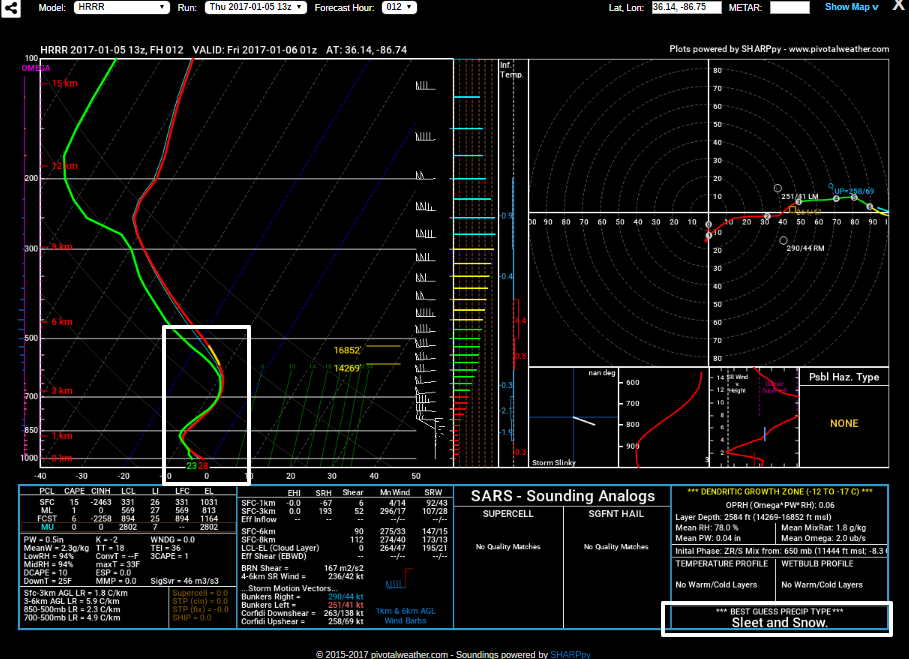Click the share icon in the top-left corner
Screen dimensions: 909x659
(10, 8)
